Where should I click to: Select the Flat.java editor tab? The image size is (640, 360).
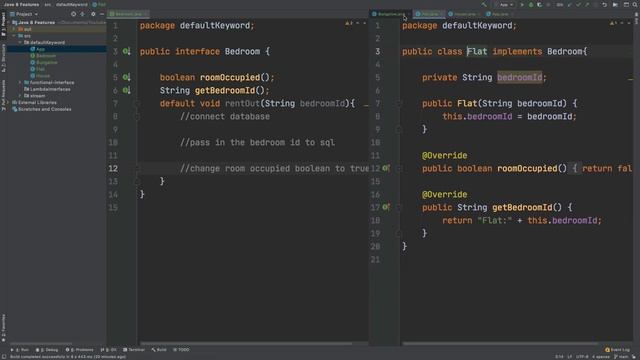tap(429, 14)
